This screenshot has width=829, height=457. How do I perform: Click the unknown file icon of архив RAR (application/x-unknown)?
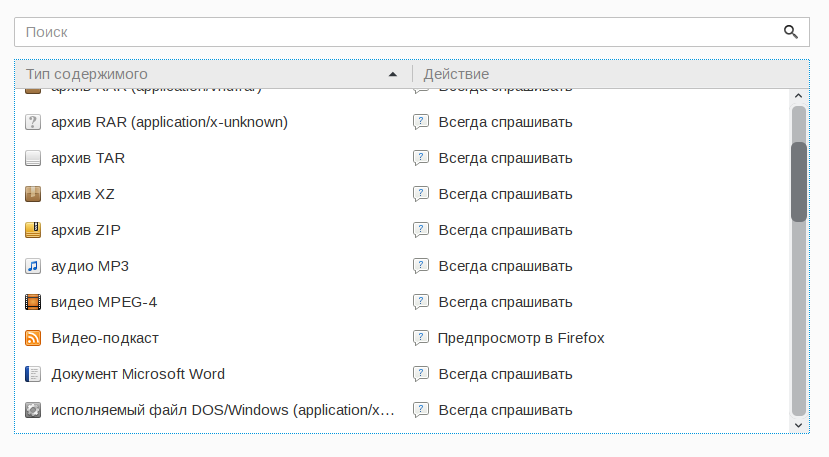pos(33,122)
